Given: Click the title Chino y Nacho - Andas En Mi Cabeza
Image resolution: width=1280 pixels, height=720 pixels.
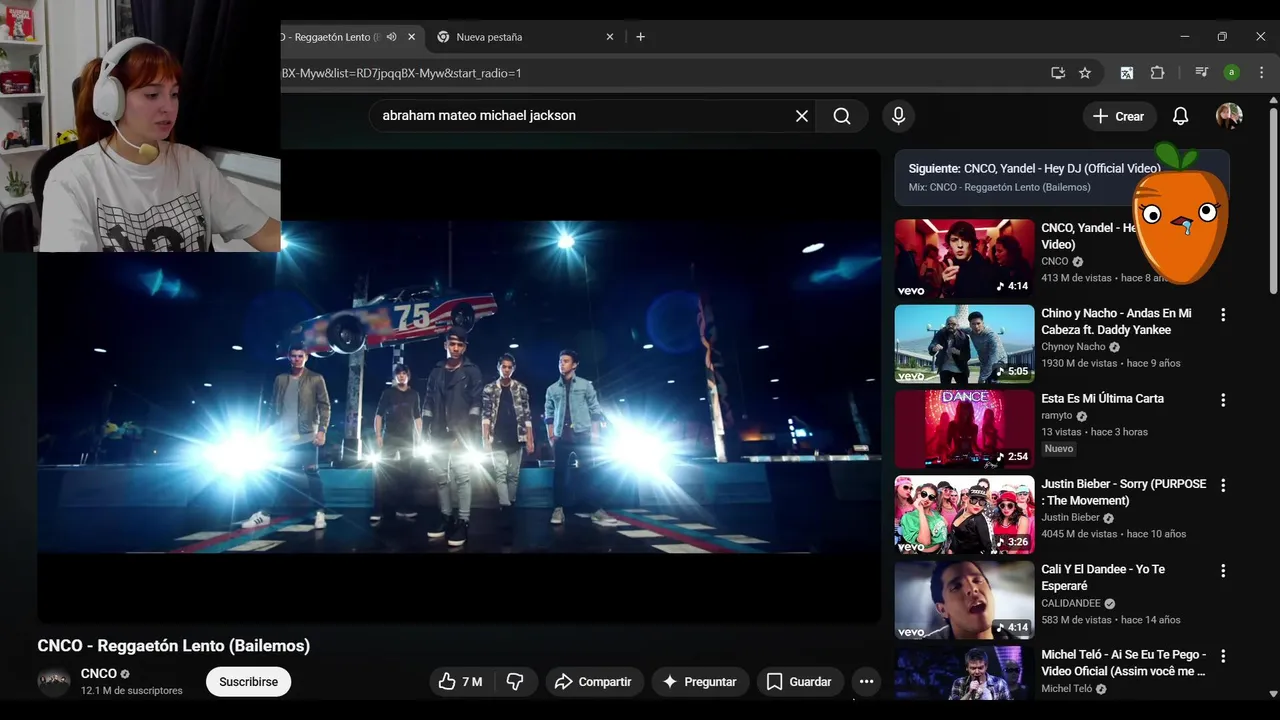Looking at the screenshot, I should click(x=1116, y=322).
